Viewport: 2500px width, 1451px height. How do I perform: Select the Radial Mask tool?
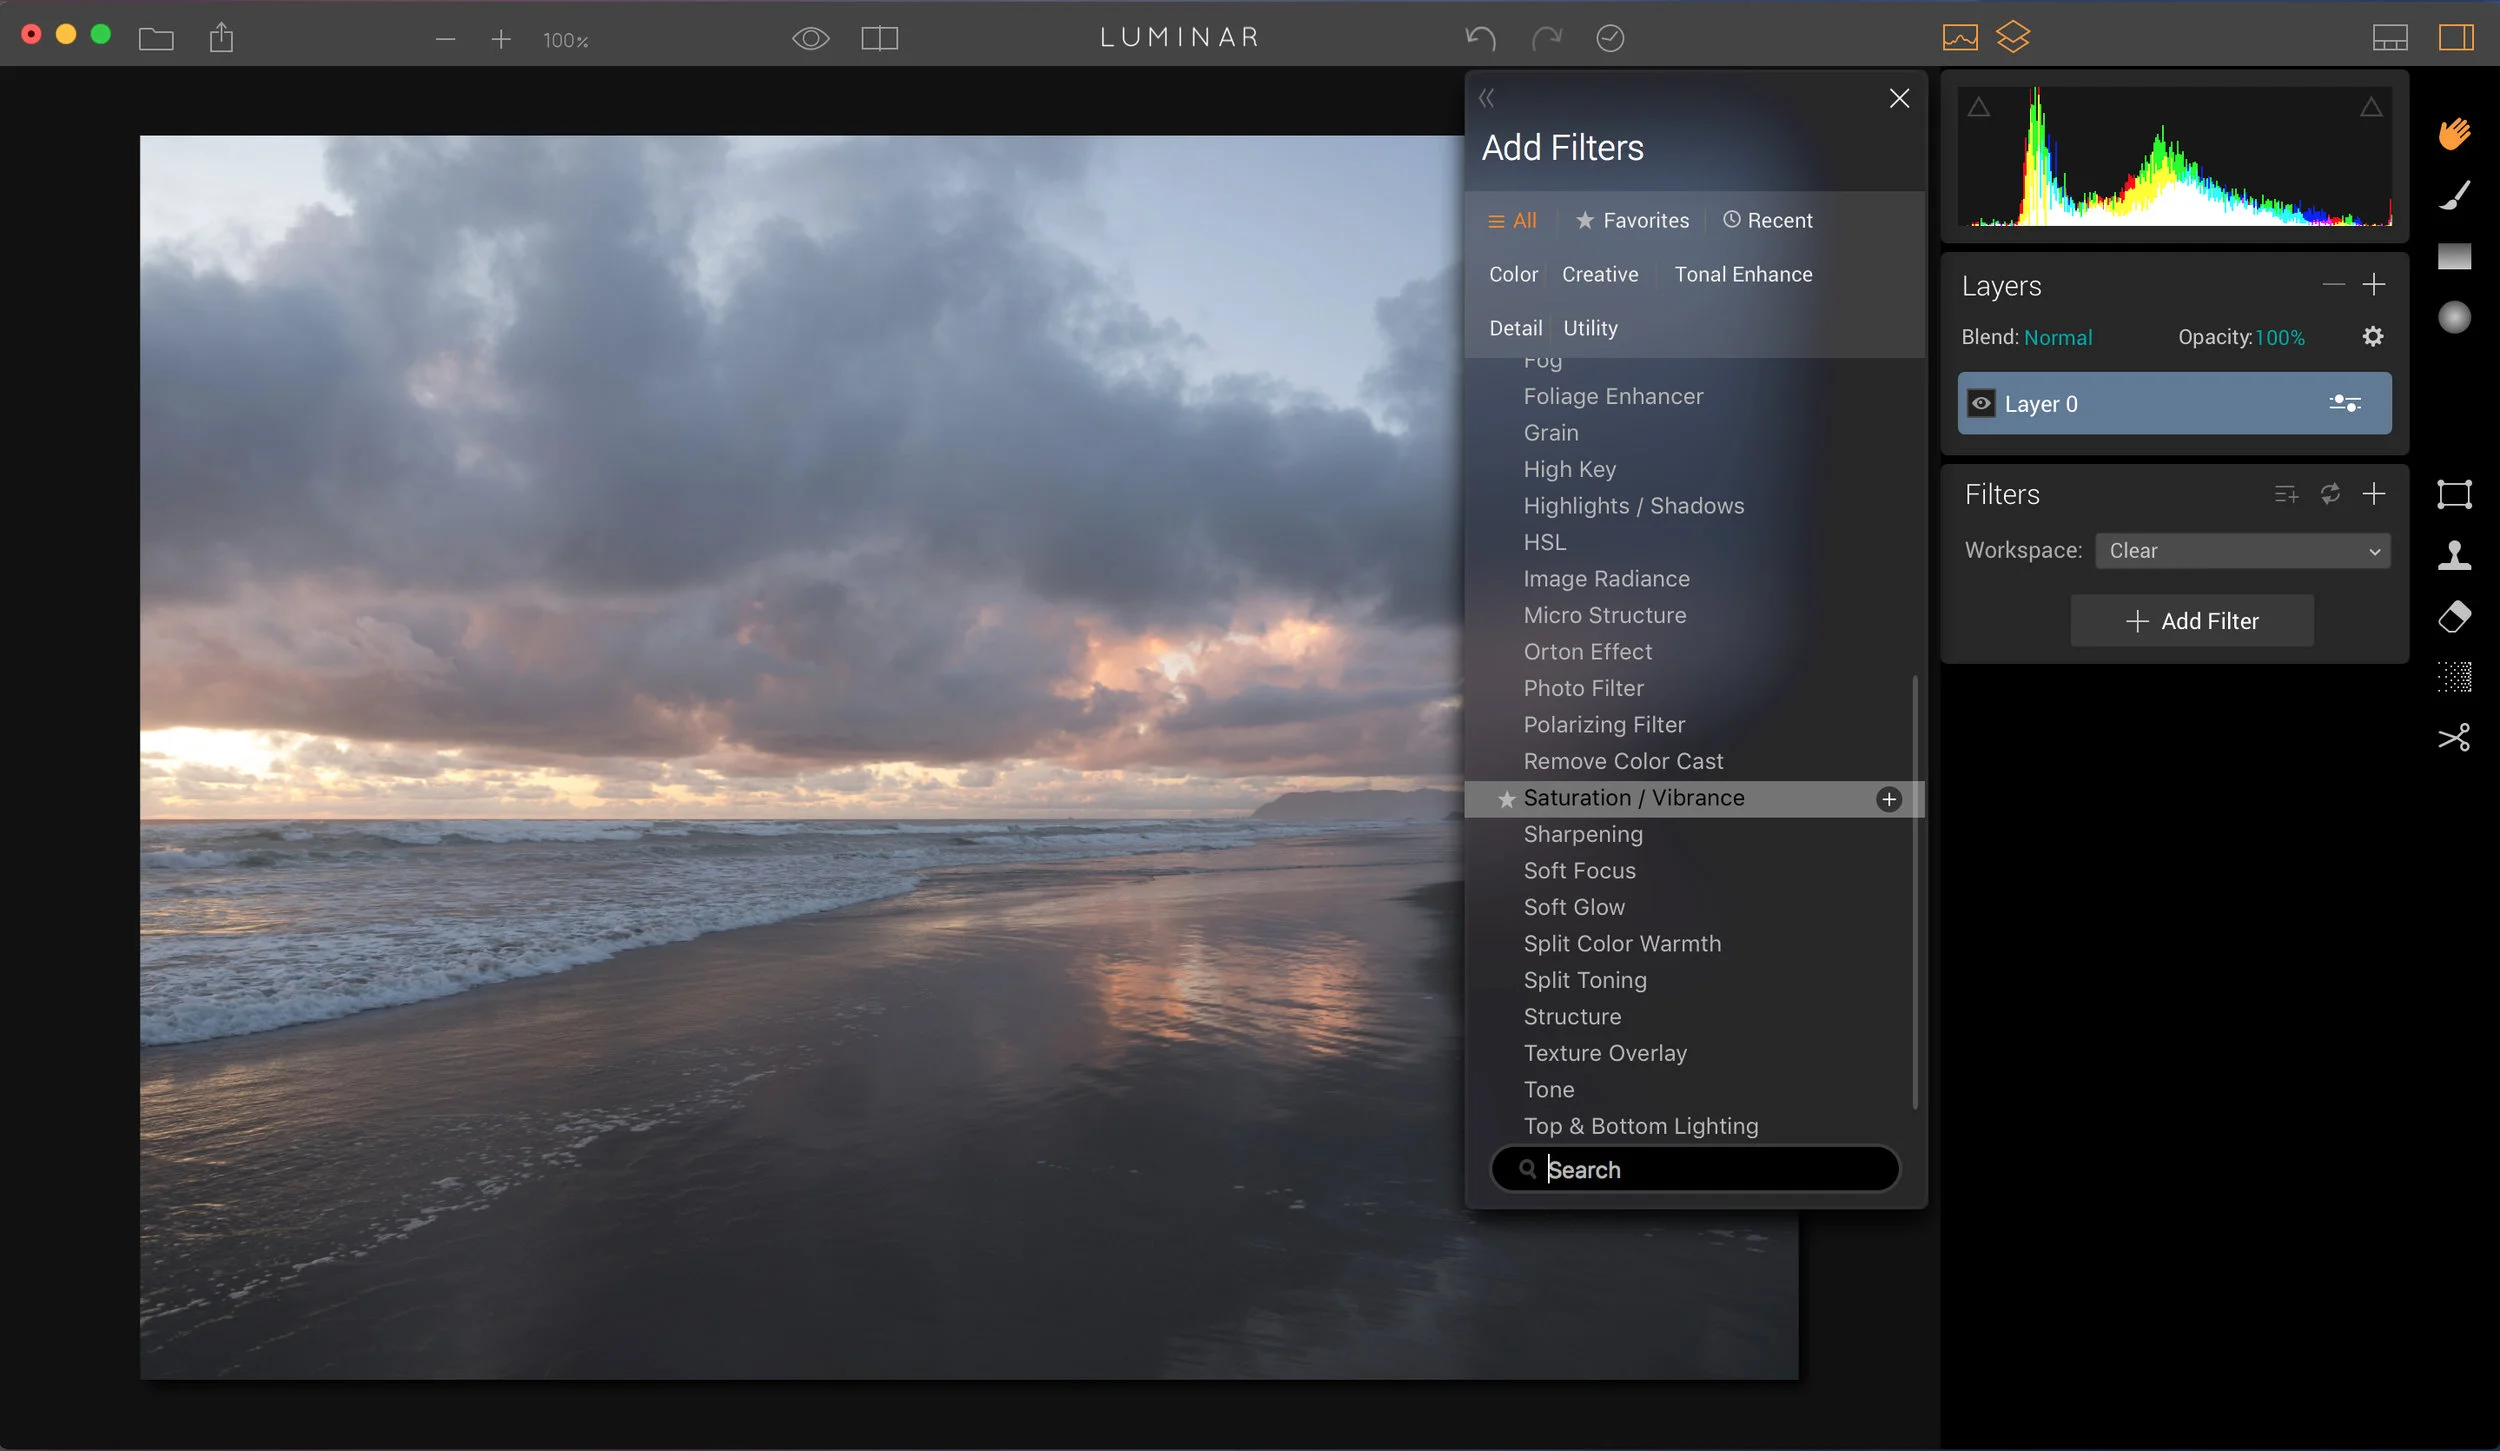click(x=2454, y=317)
